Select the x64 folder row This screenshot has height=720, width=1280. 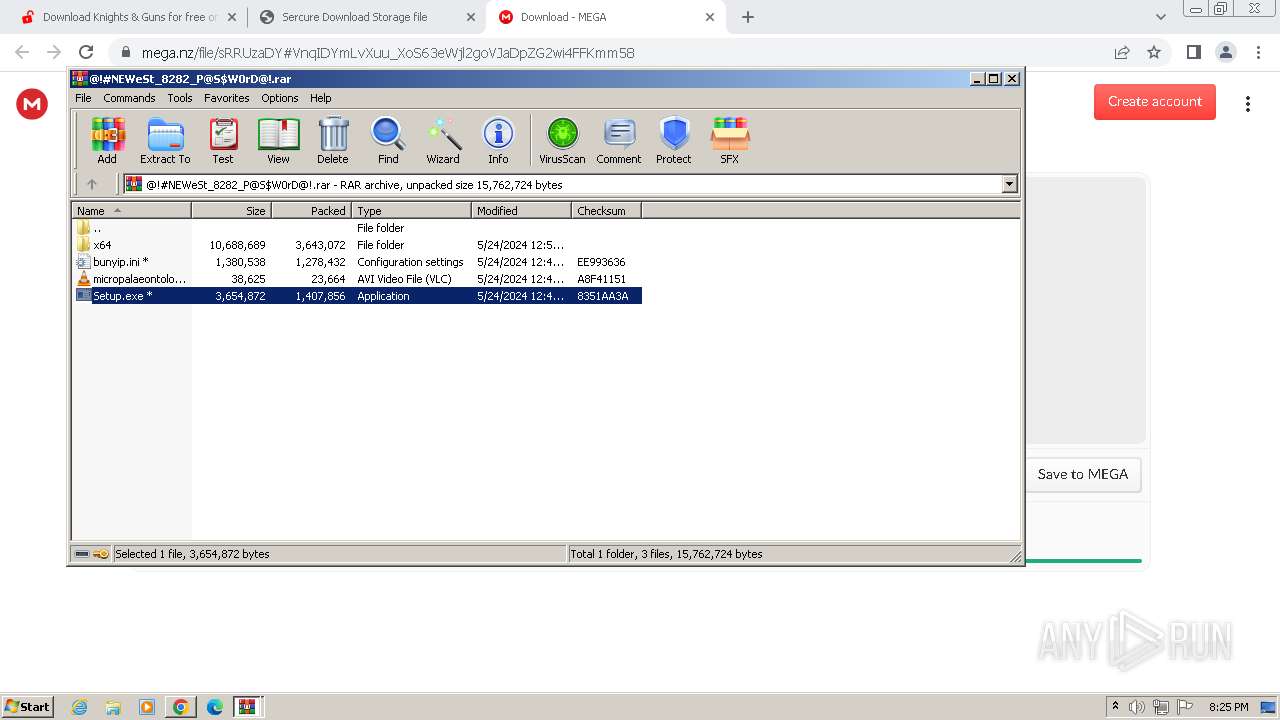pyautogui.click(x=357, y=245)
